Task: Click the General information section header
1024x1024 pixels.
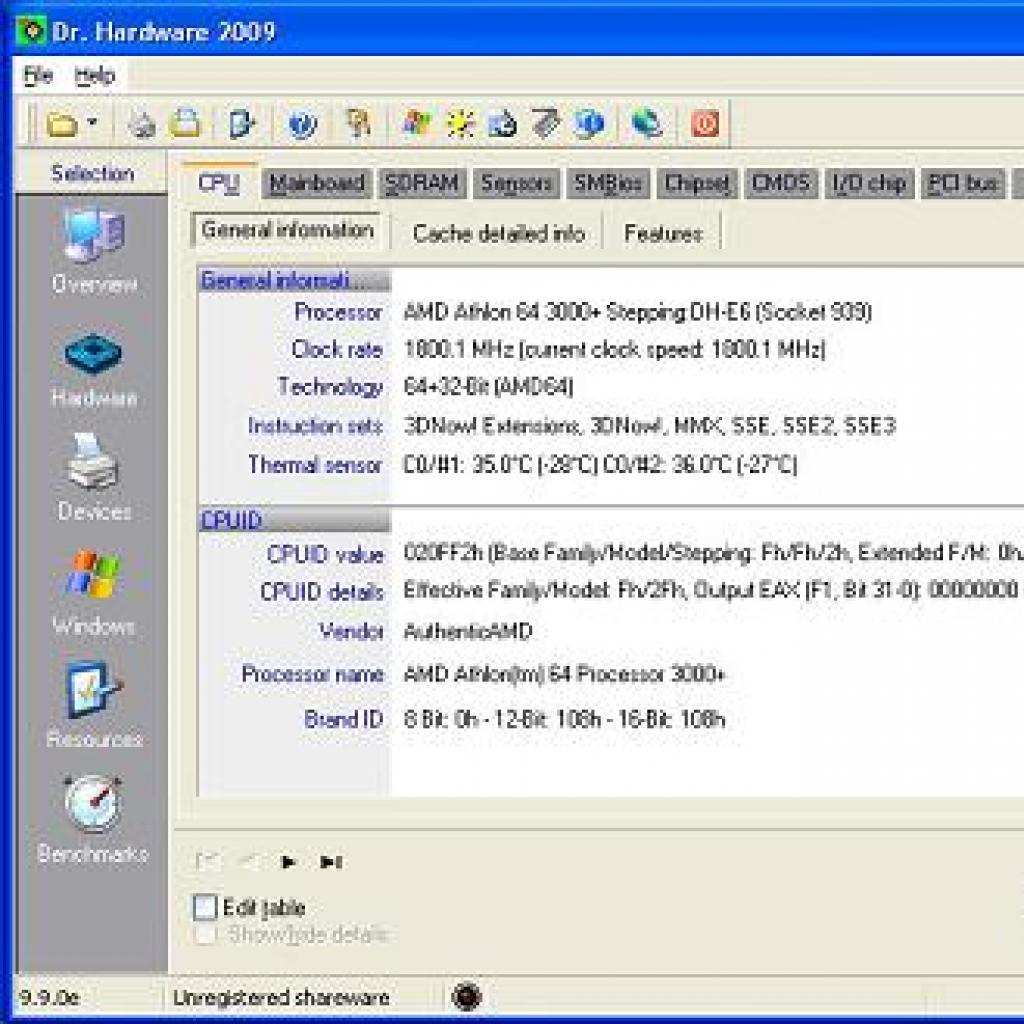Action: 295,280
